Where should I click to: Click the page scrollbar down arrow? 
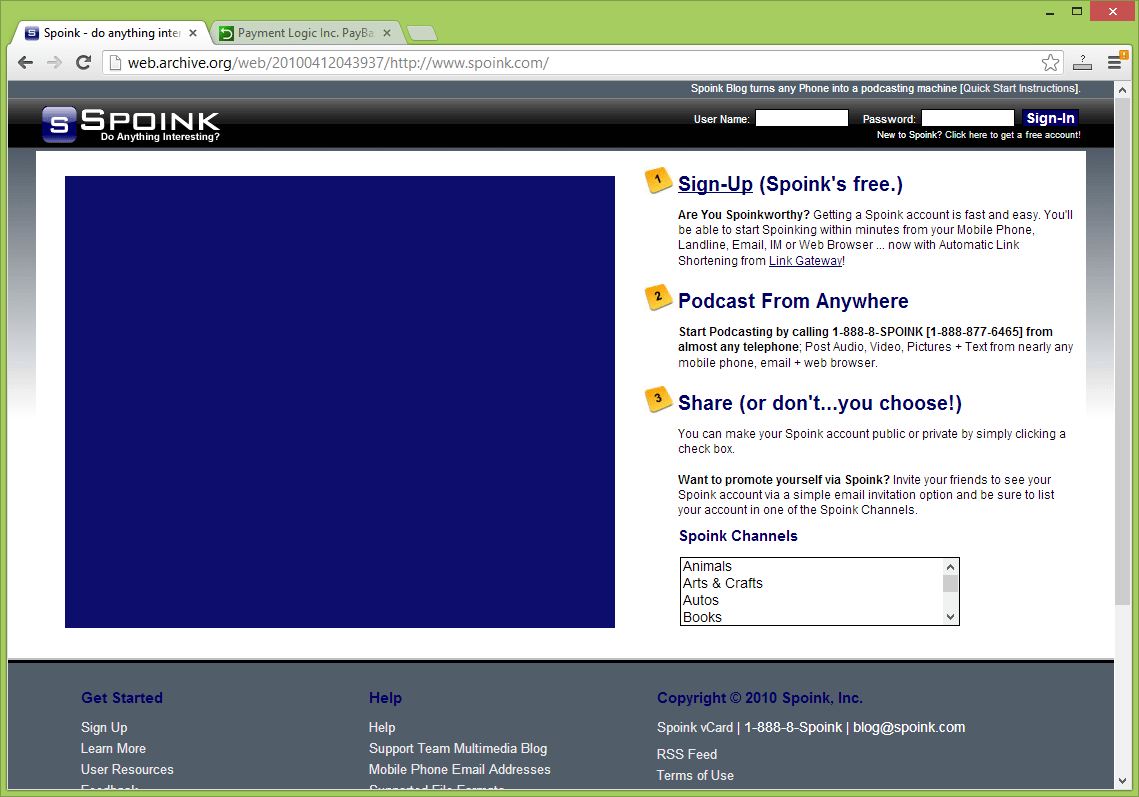[x=1122, y=781]
